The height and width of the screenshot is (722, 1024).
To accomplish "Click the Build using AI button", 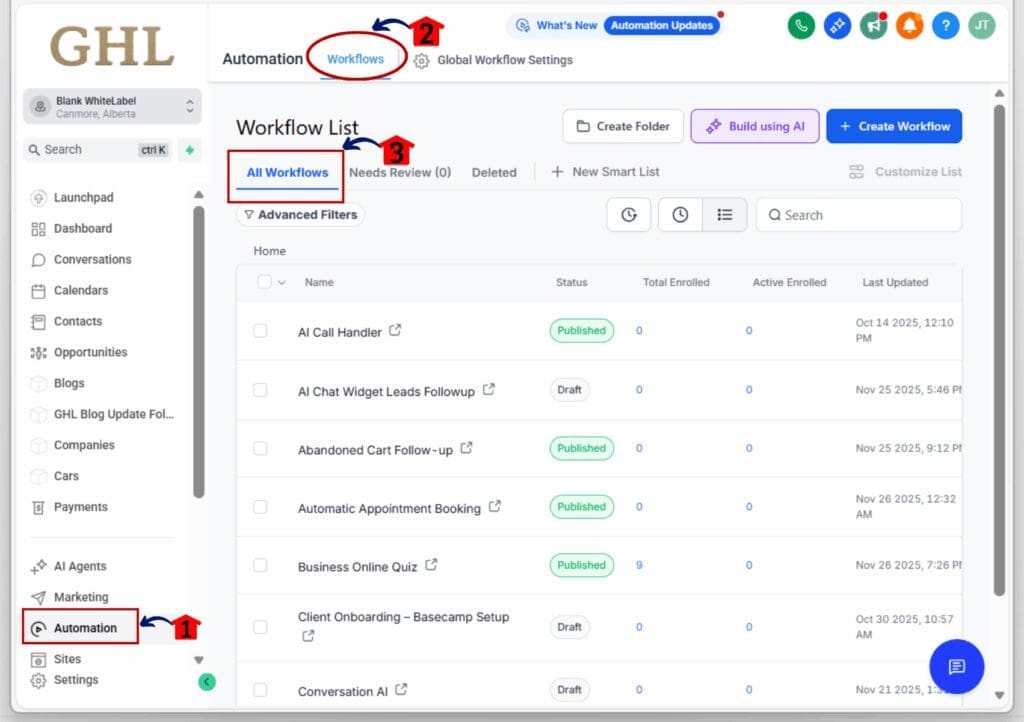I will [x=755, y=127].
